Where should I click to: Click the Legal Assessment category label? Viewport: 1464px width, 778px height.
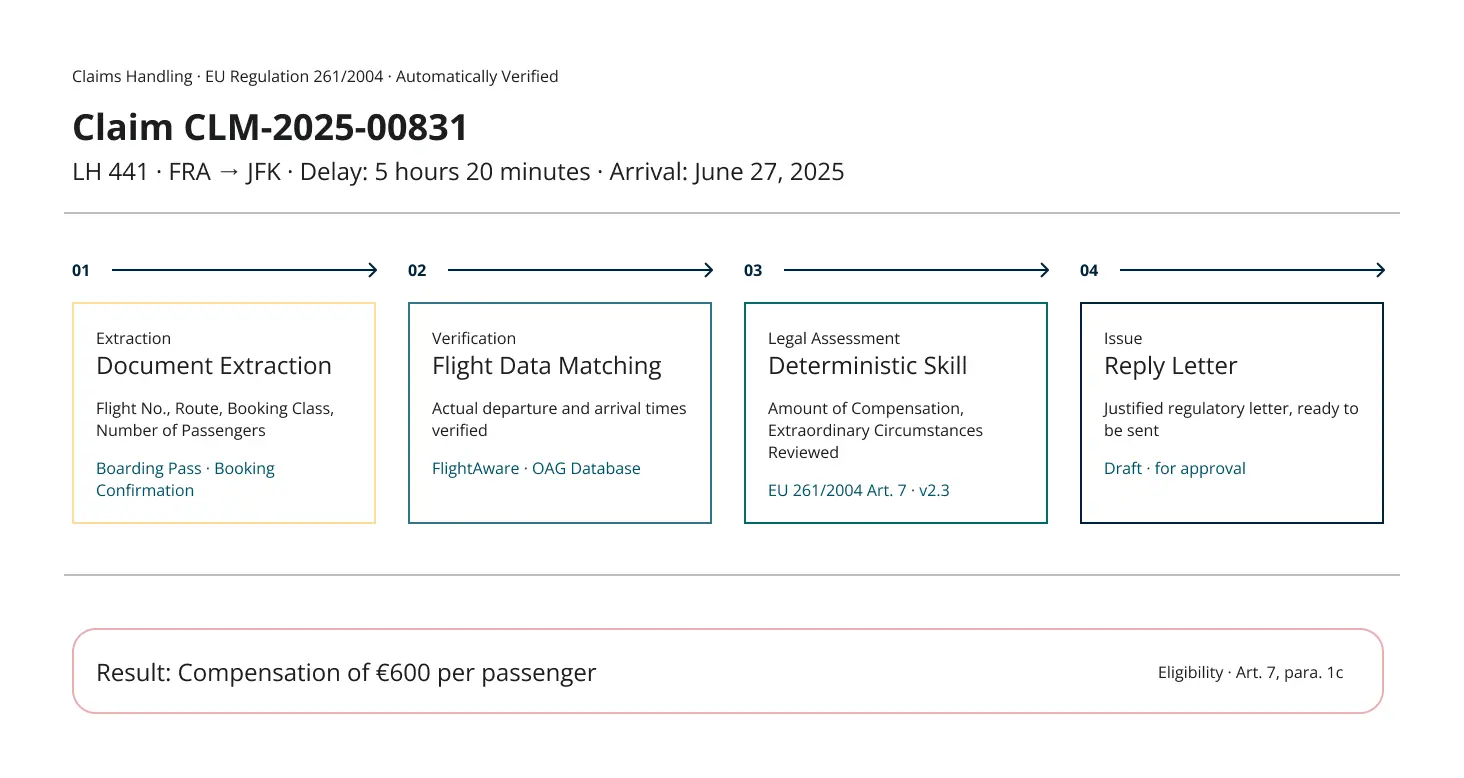point(834,339)
